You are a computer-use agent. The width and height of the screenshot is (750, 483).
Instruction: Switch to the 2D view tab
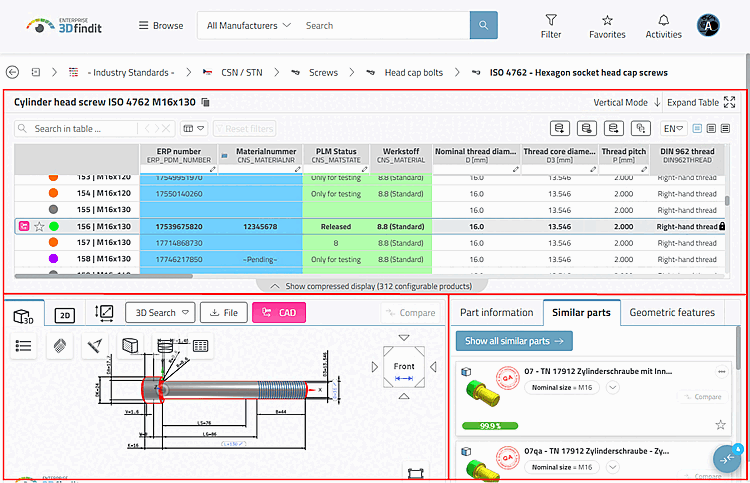(x=65, y=315)
